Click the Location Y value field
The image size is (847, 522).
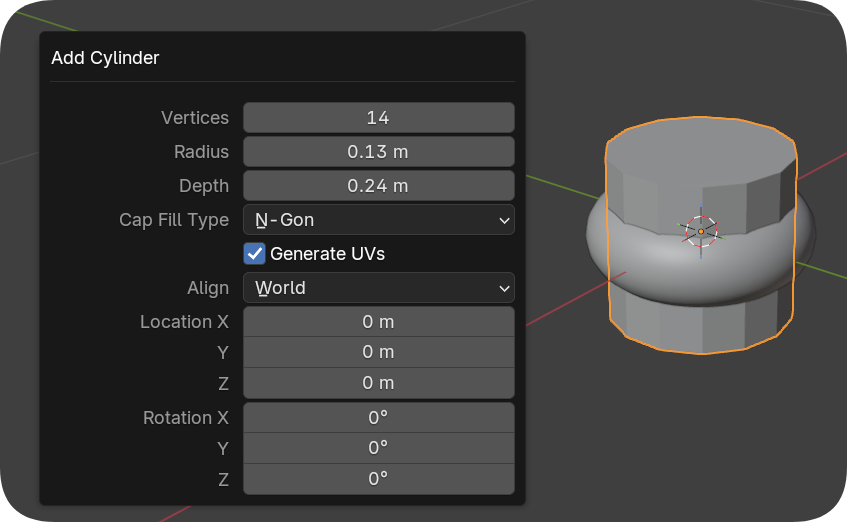tap(378, 352)
